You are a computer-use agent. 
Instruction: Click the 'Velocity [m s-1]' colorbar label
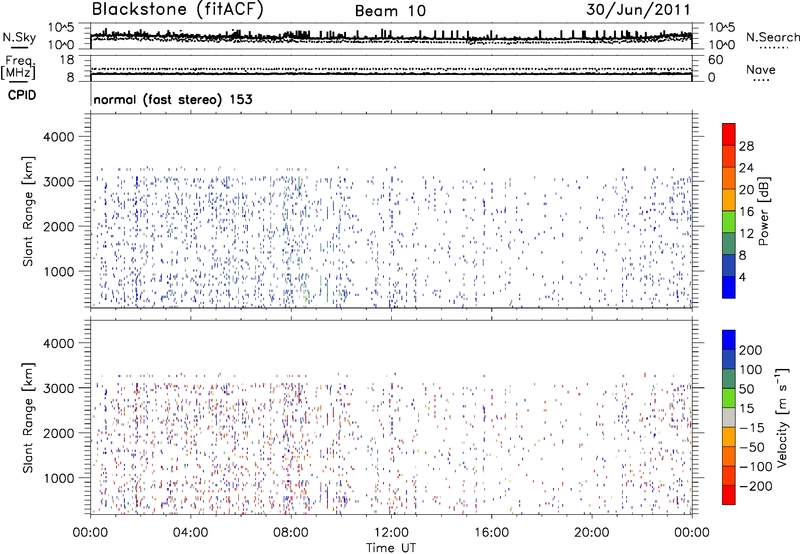tap(782, 417)
